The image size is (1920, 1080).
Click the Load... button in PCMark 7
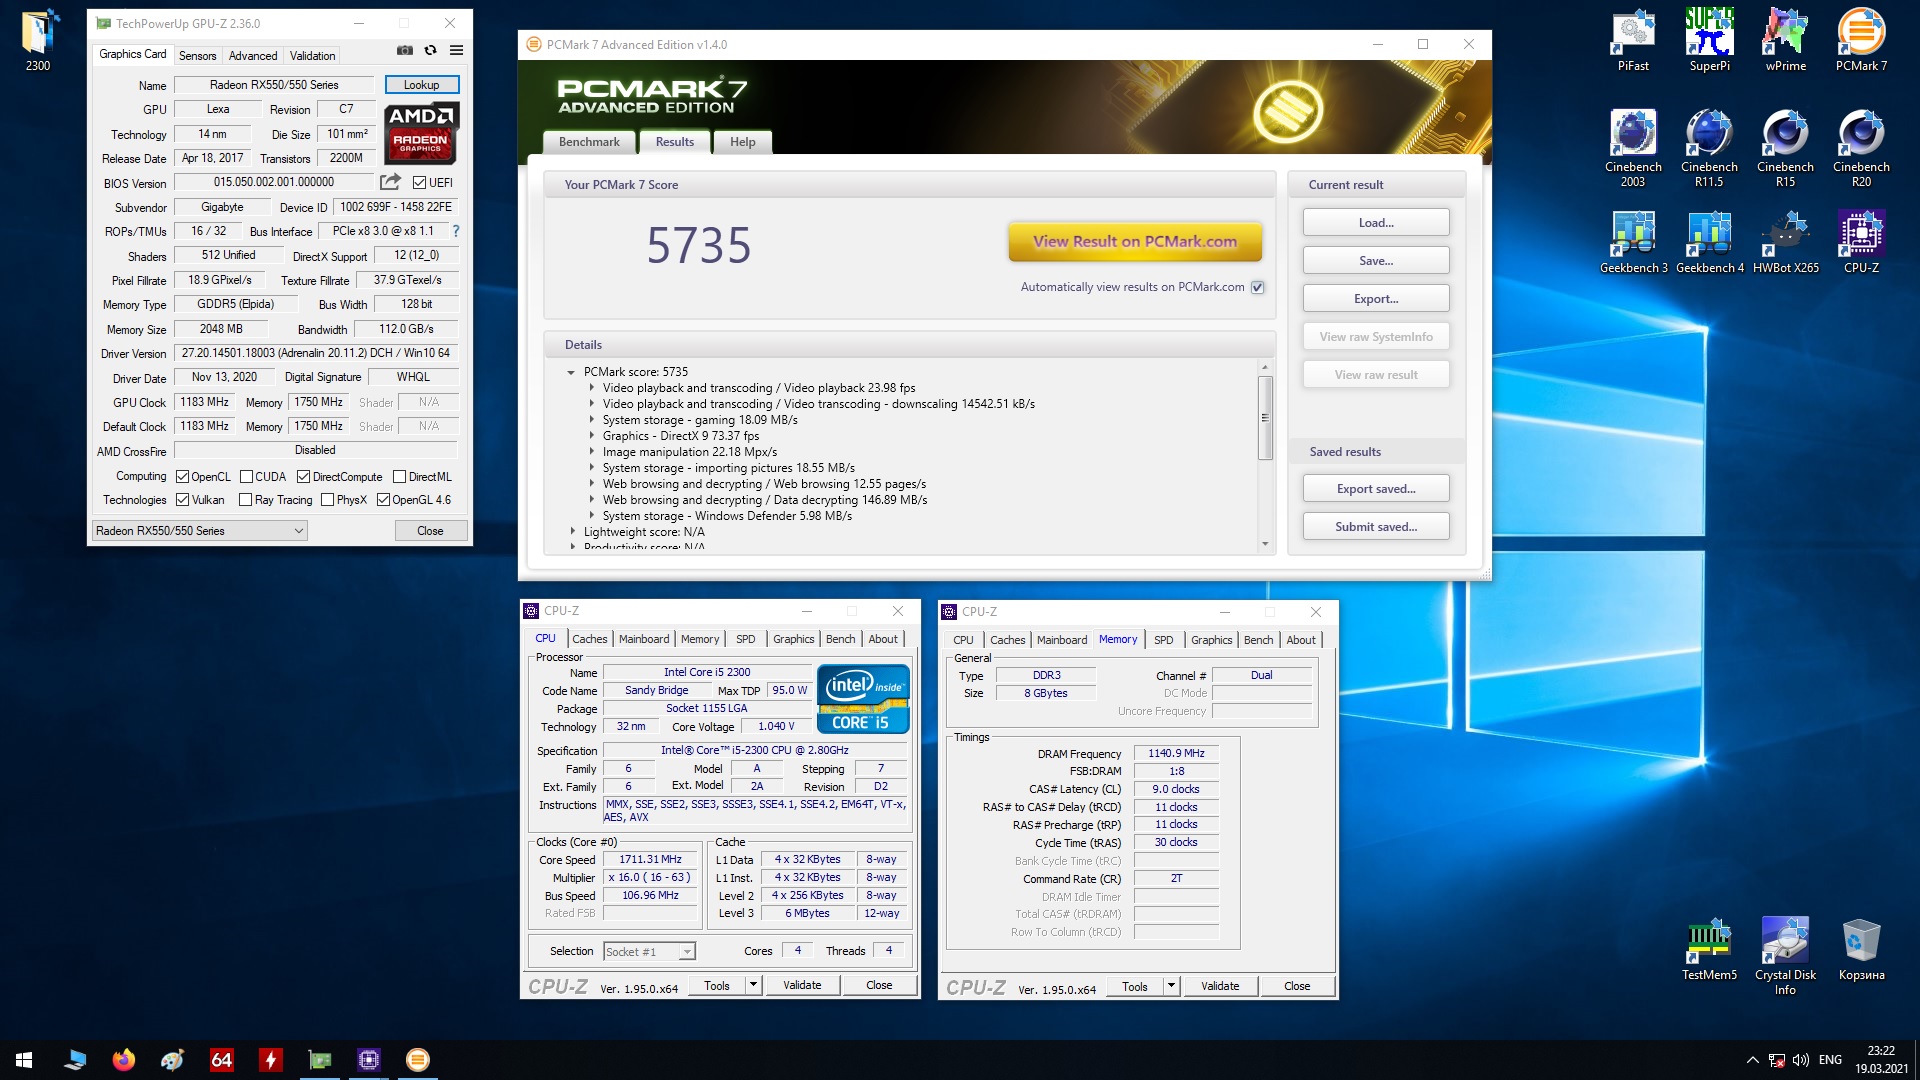click(1376, 223)
